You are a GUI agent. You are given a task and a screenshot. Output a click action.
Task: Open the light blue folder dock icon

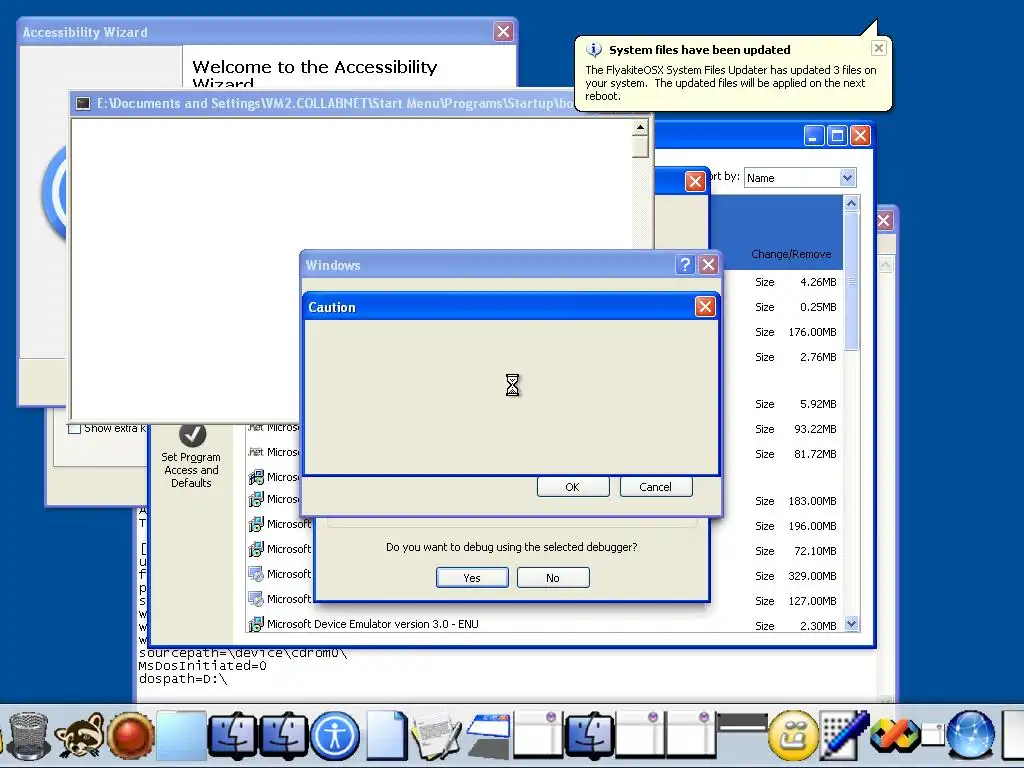(181, 735)
